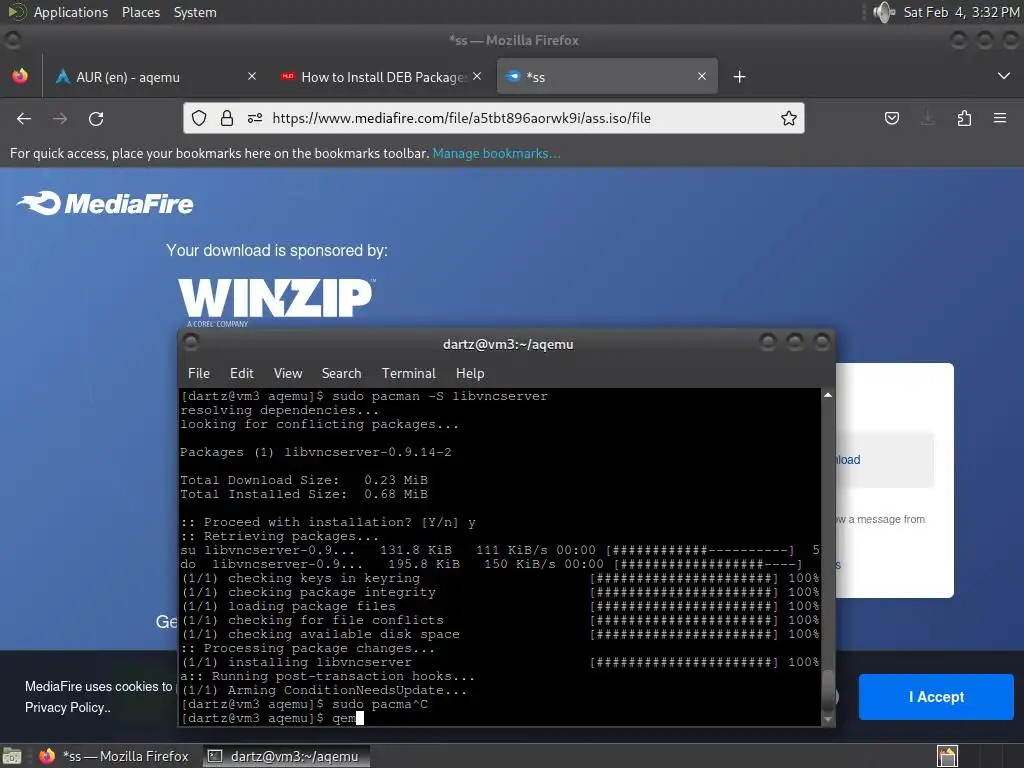1024x768 pixels.
Task: Click text 'checking keys in keyring'
Action: (323, 579)
